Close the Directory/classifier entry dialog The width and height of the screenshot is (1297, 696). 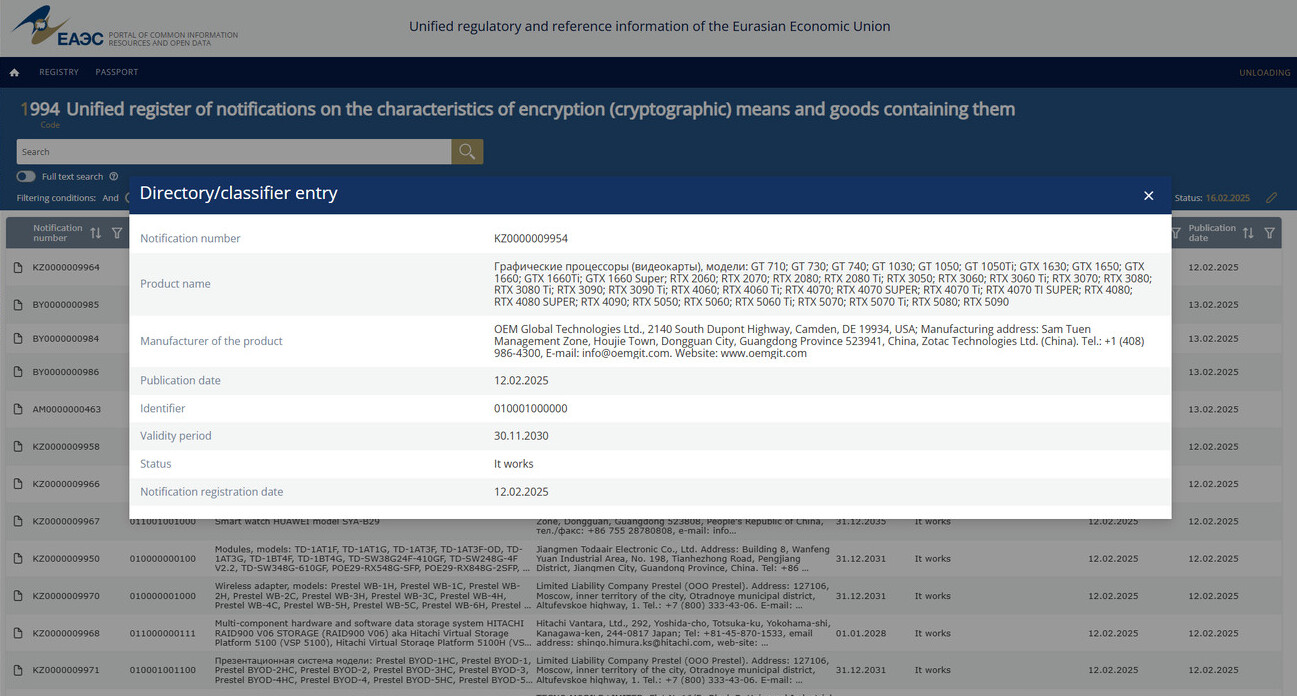(x=1148, y=196)
